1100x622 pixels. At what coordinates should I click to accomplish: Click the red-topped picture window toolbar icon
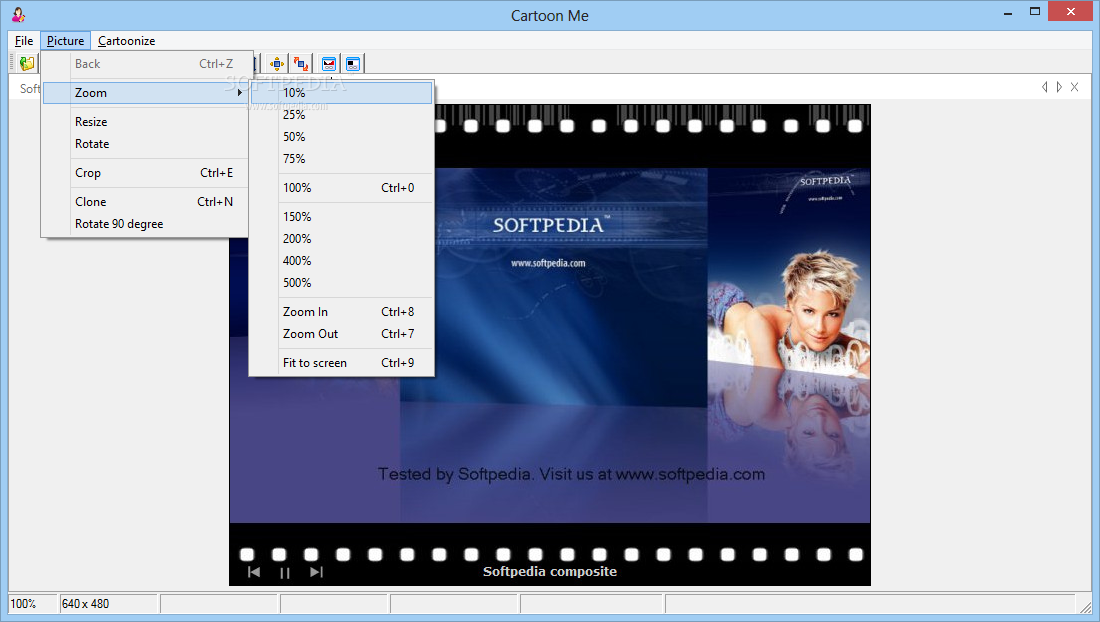click(328, 64)
